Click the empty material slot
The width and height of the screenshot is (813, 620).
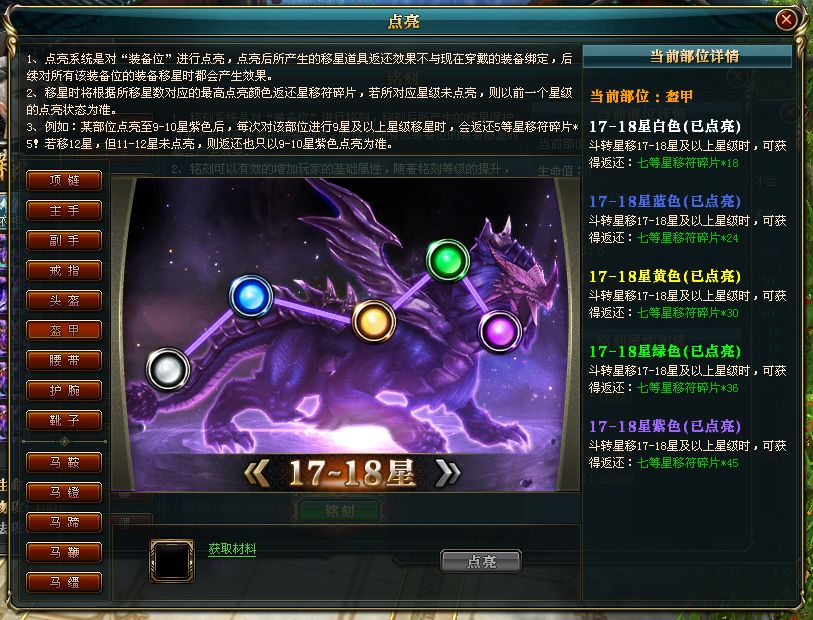[x=172, y=561]
